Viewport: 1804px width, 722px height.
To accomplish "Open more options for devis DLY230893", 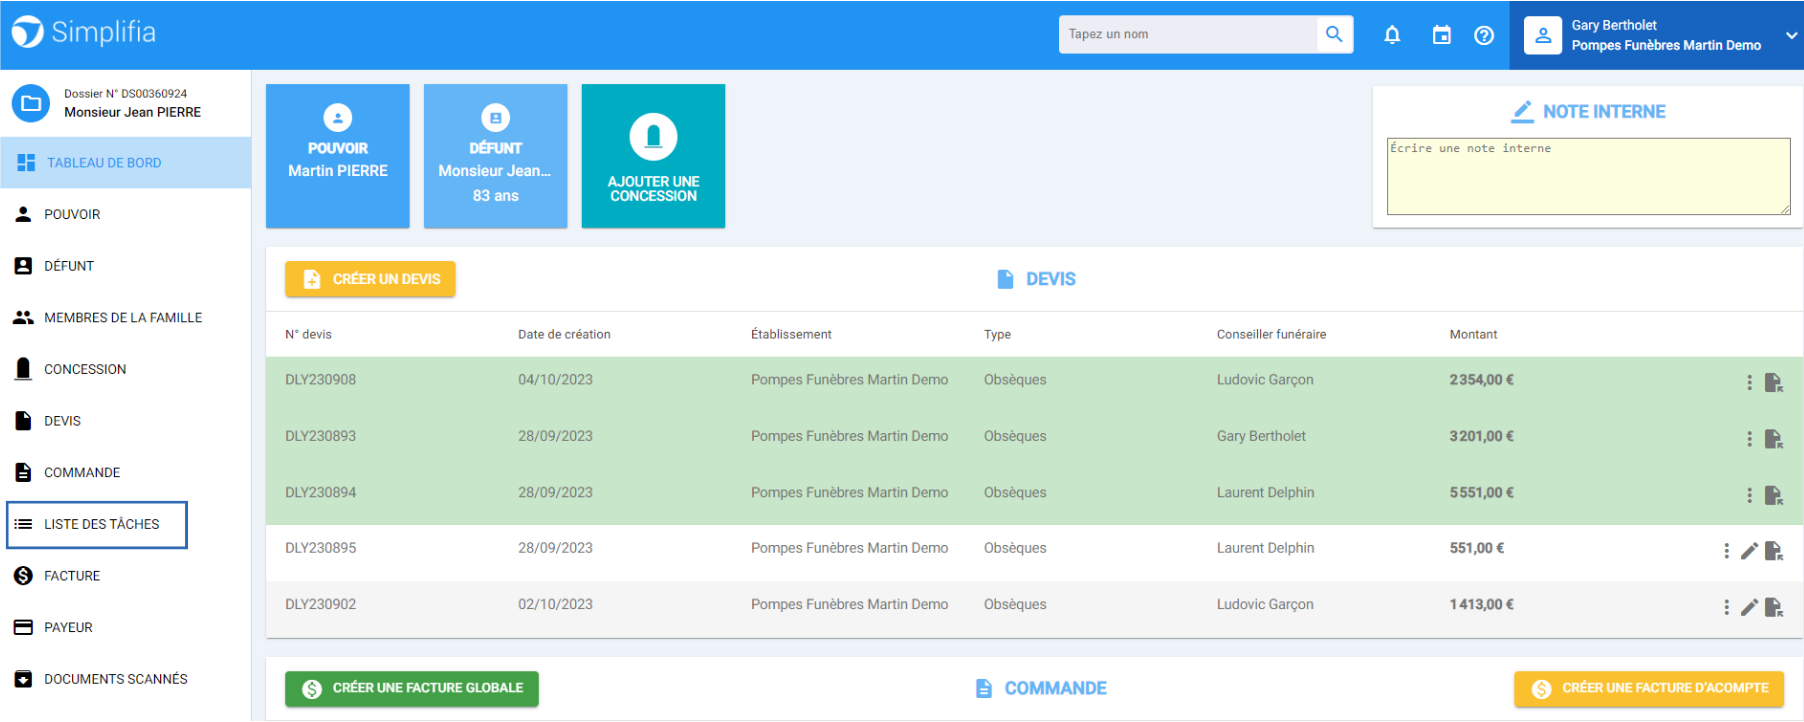I will click(1749, 439).
